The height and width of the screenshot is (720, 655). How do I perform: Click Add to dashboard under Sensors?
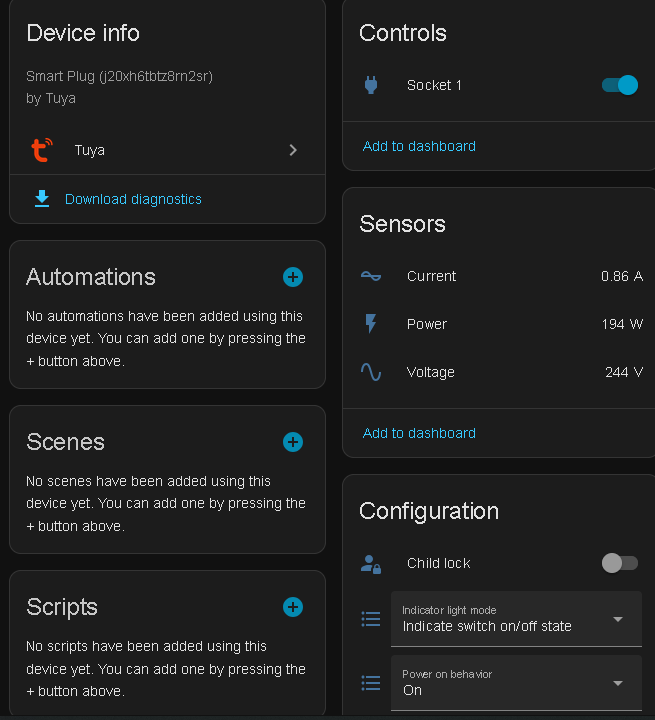tap(419, 433)
